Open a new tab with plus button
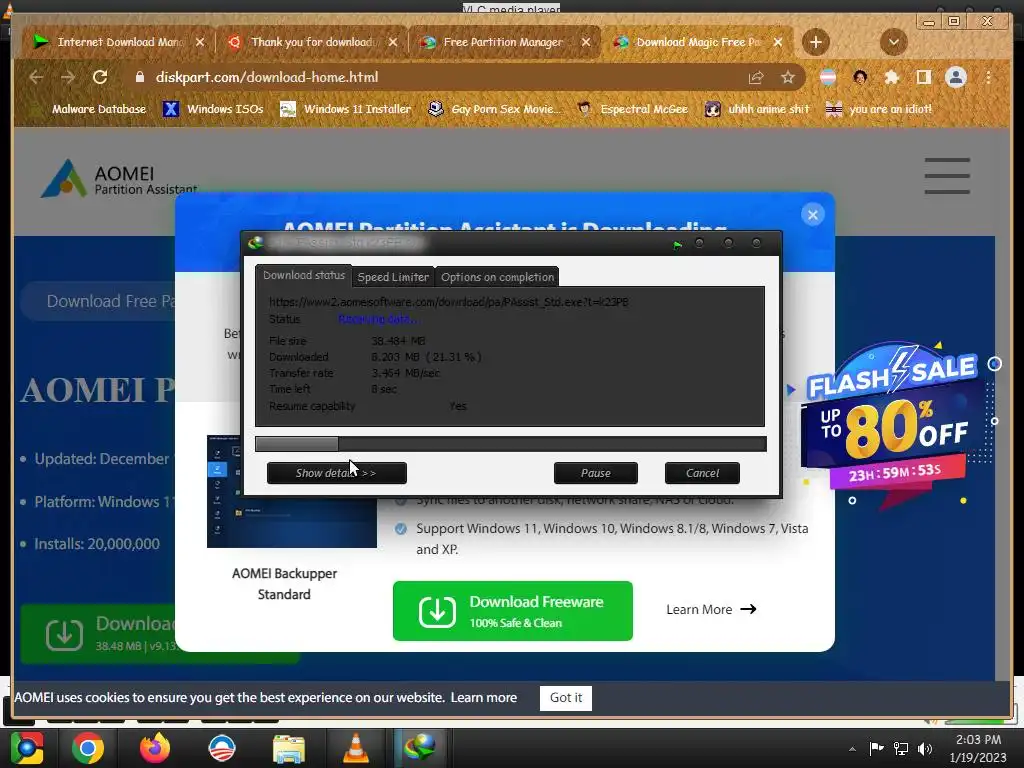 tap(816, 42)
